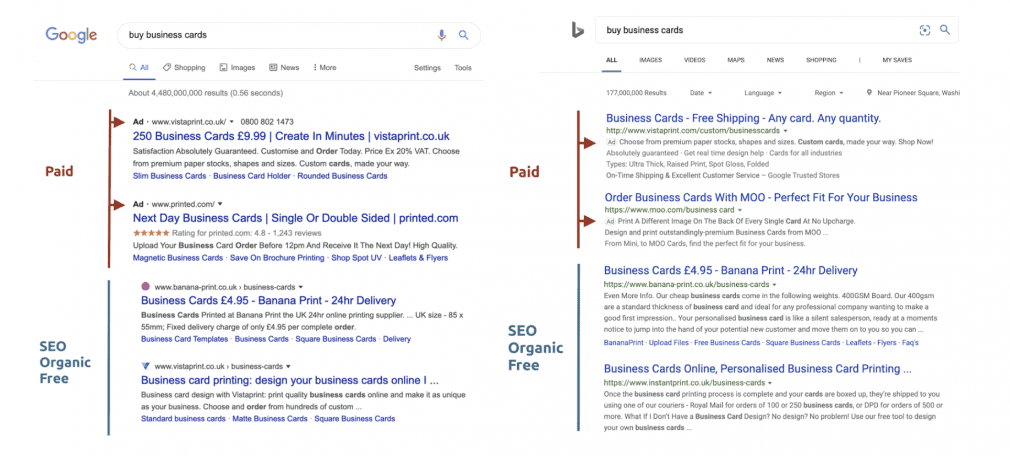The height and width of the screenshot is (456, 1010).
Task: Click the 'Slim Business Cards' sitelink
Action: 169,176
